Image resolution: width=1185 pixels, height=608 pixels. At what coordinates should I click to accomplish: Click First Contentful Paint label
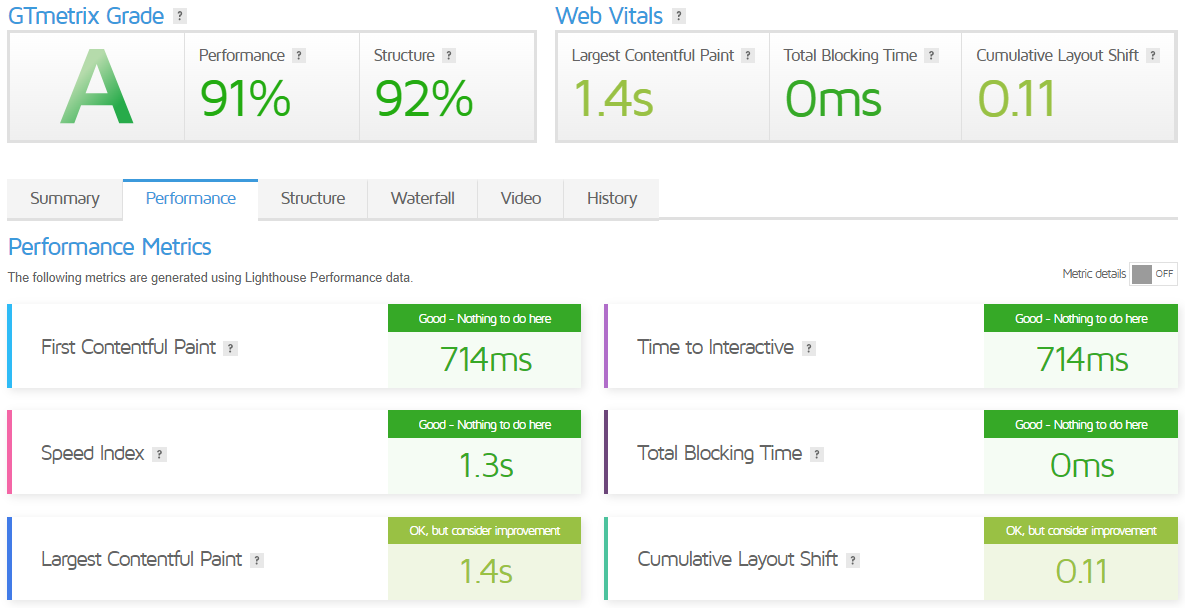pyautogui.click(x=128, y=347)
